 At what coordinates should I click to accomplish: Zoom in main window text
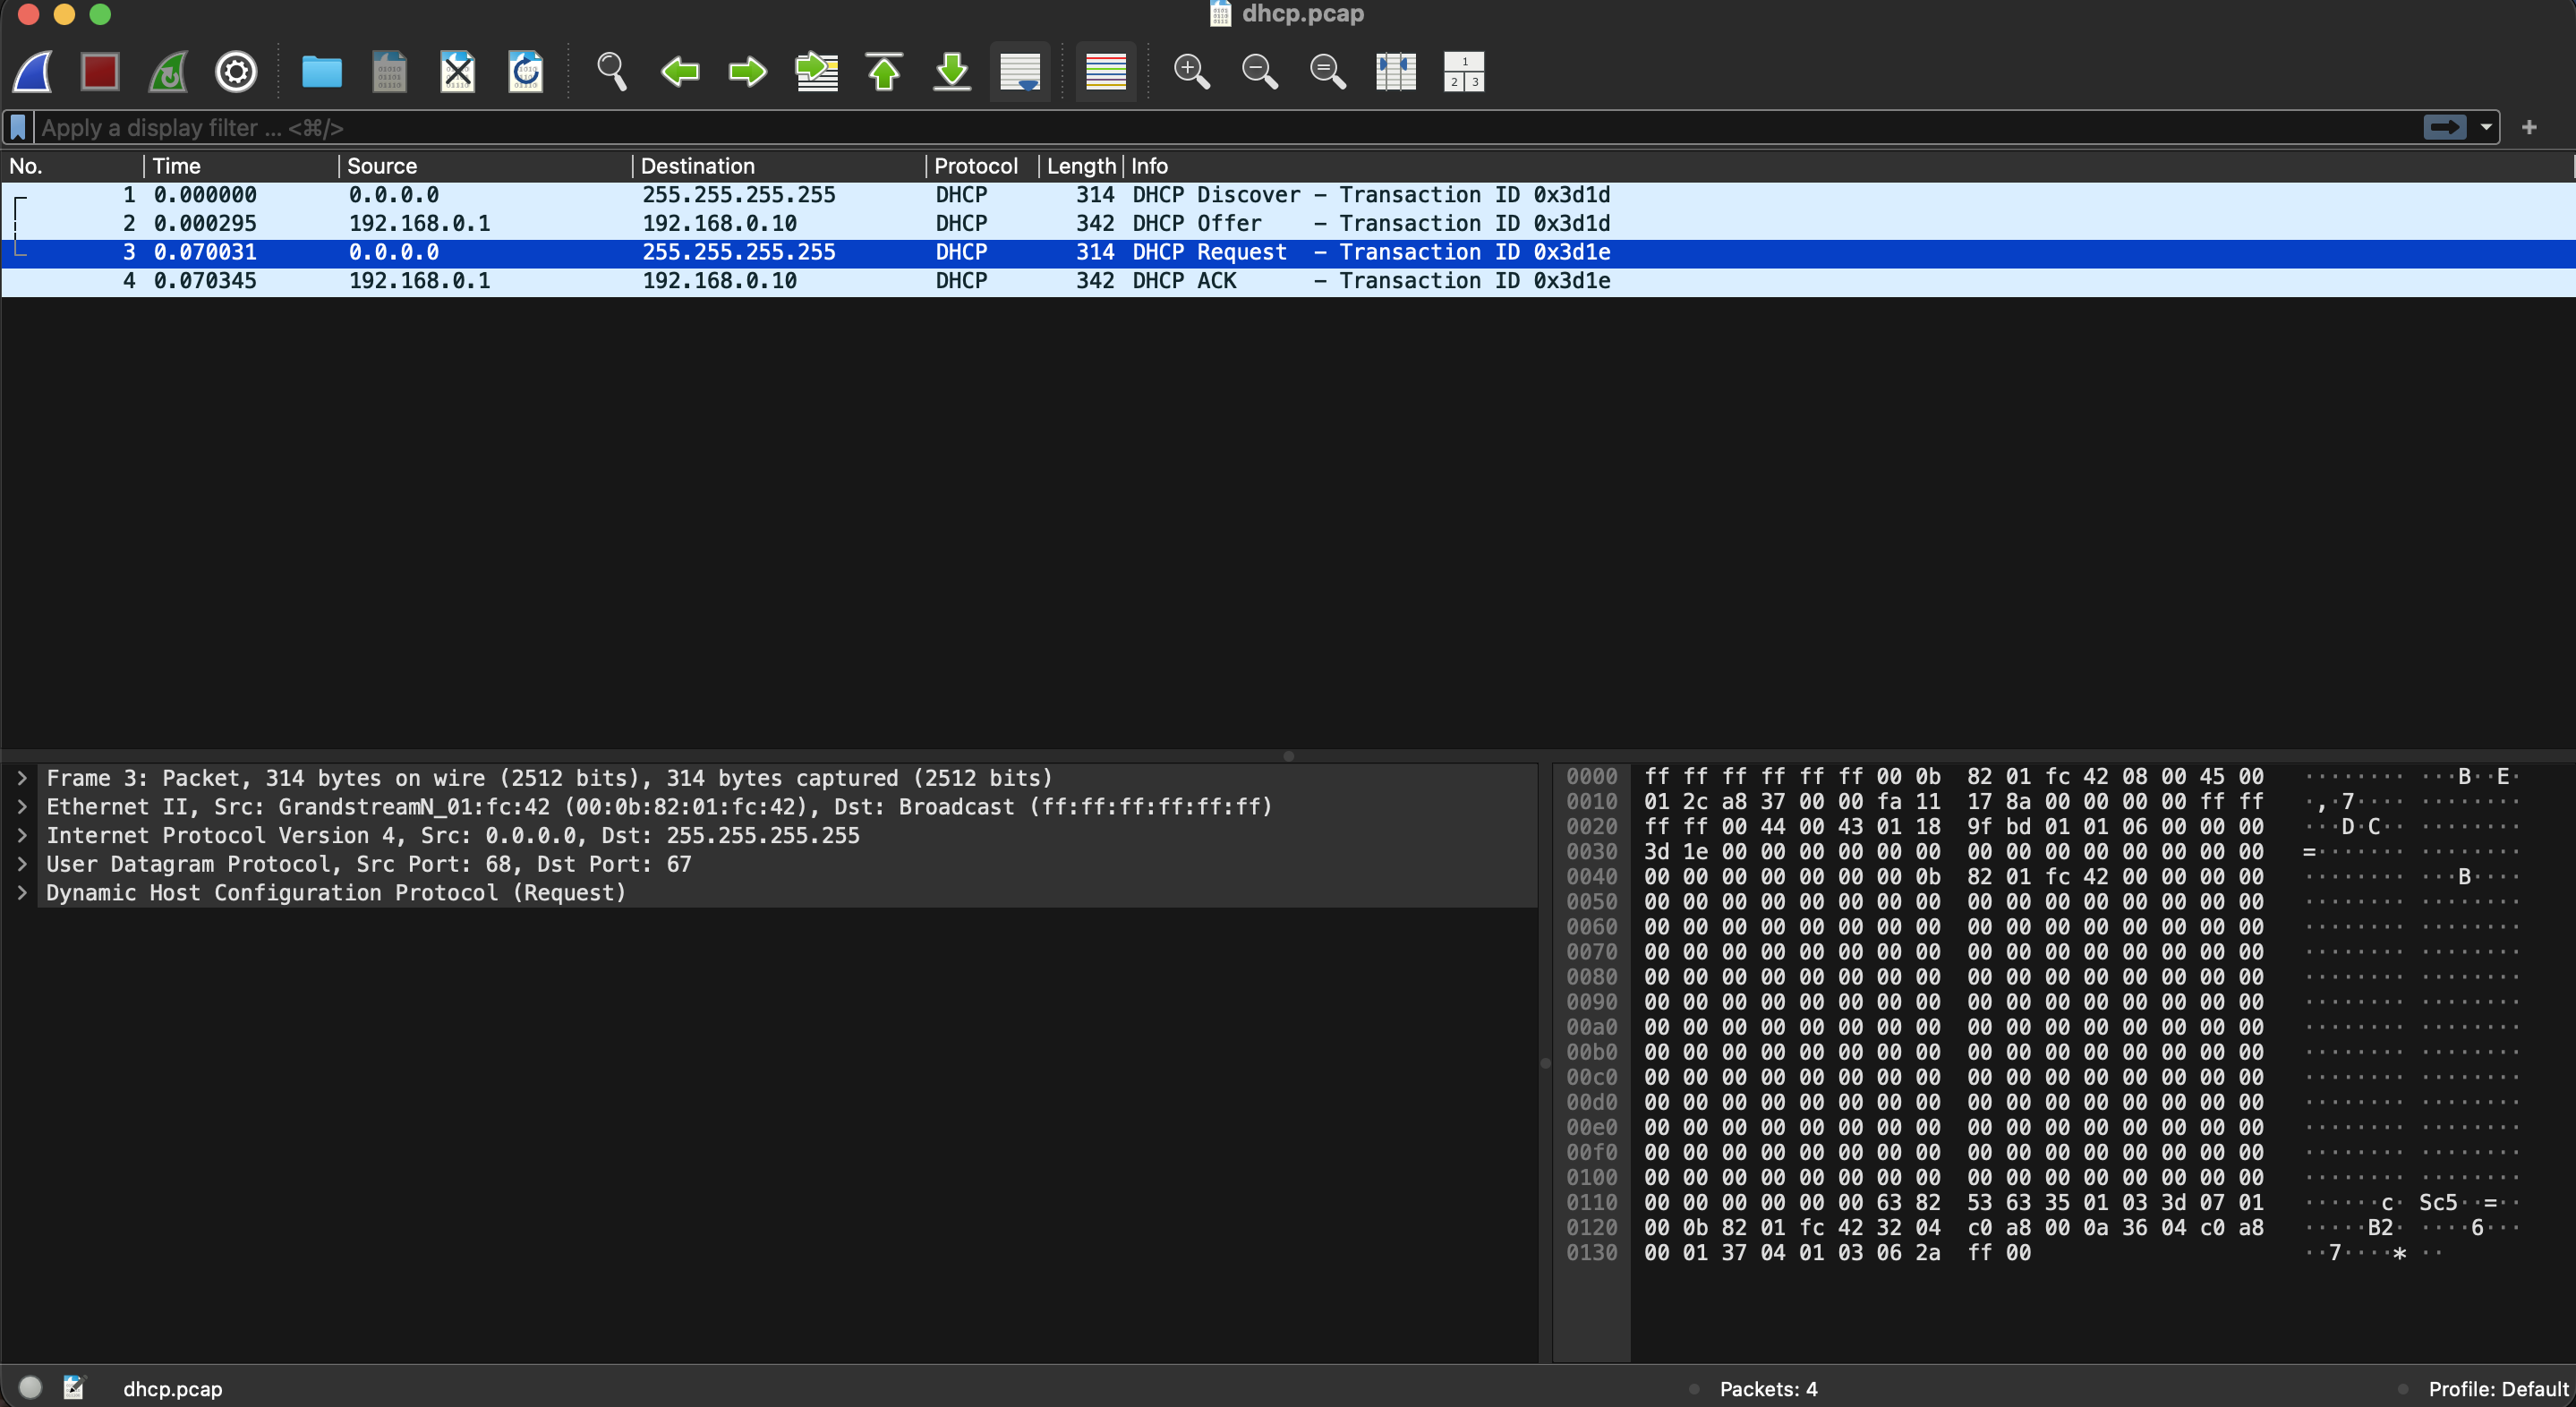(1192, 72)
